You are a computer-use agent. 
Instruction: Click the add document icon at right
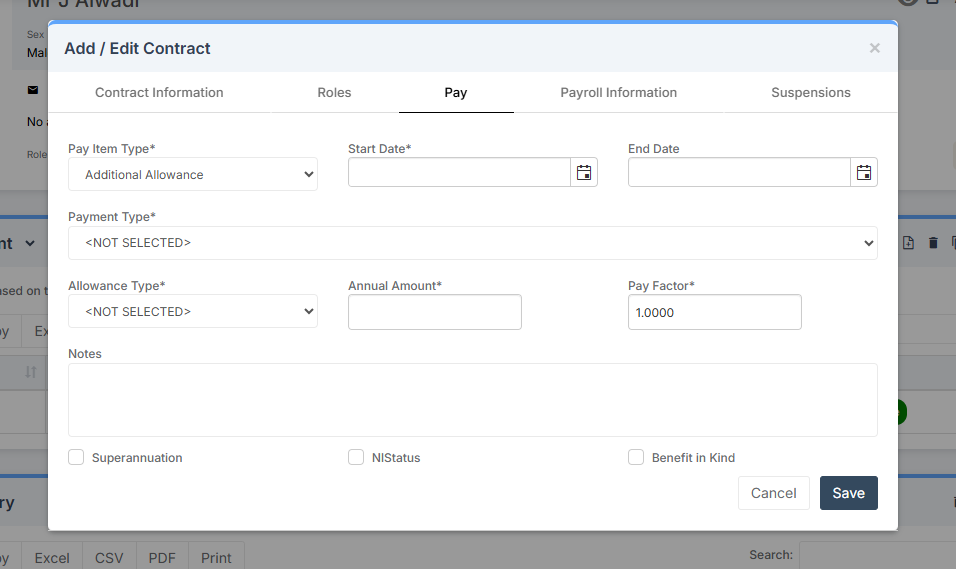(908, 243)
